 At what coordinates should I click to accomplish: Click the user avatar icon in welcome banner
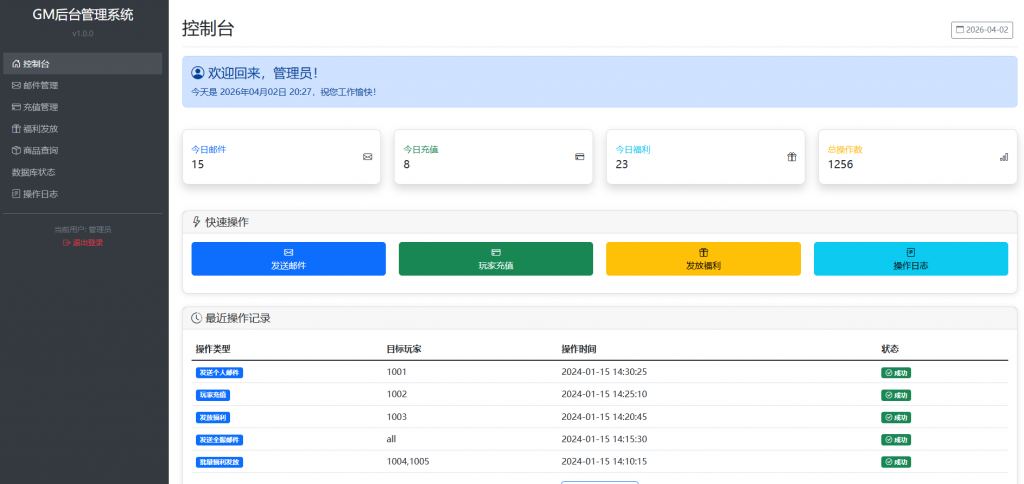point(197,73)
